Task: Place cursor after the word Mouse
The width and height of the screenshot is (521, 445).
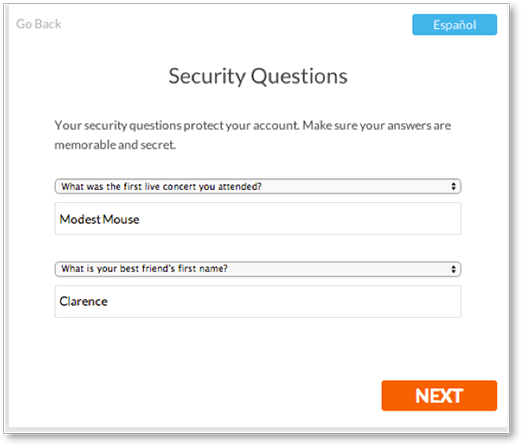Action: pyautogui.click(x=140, y=219)
